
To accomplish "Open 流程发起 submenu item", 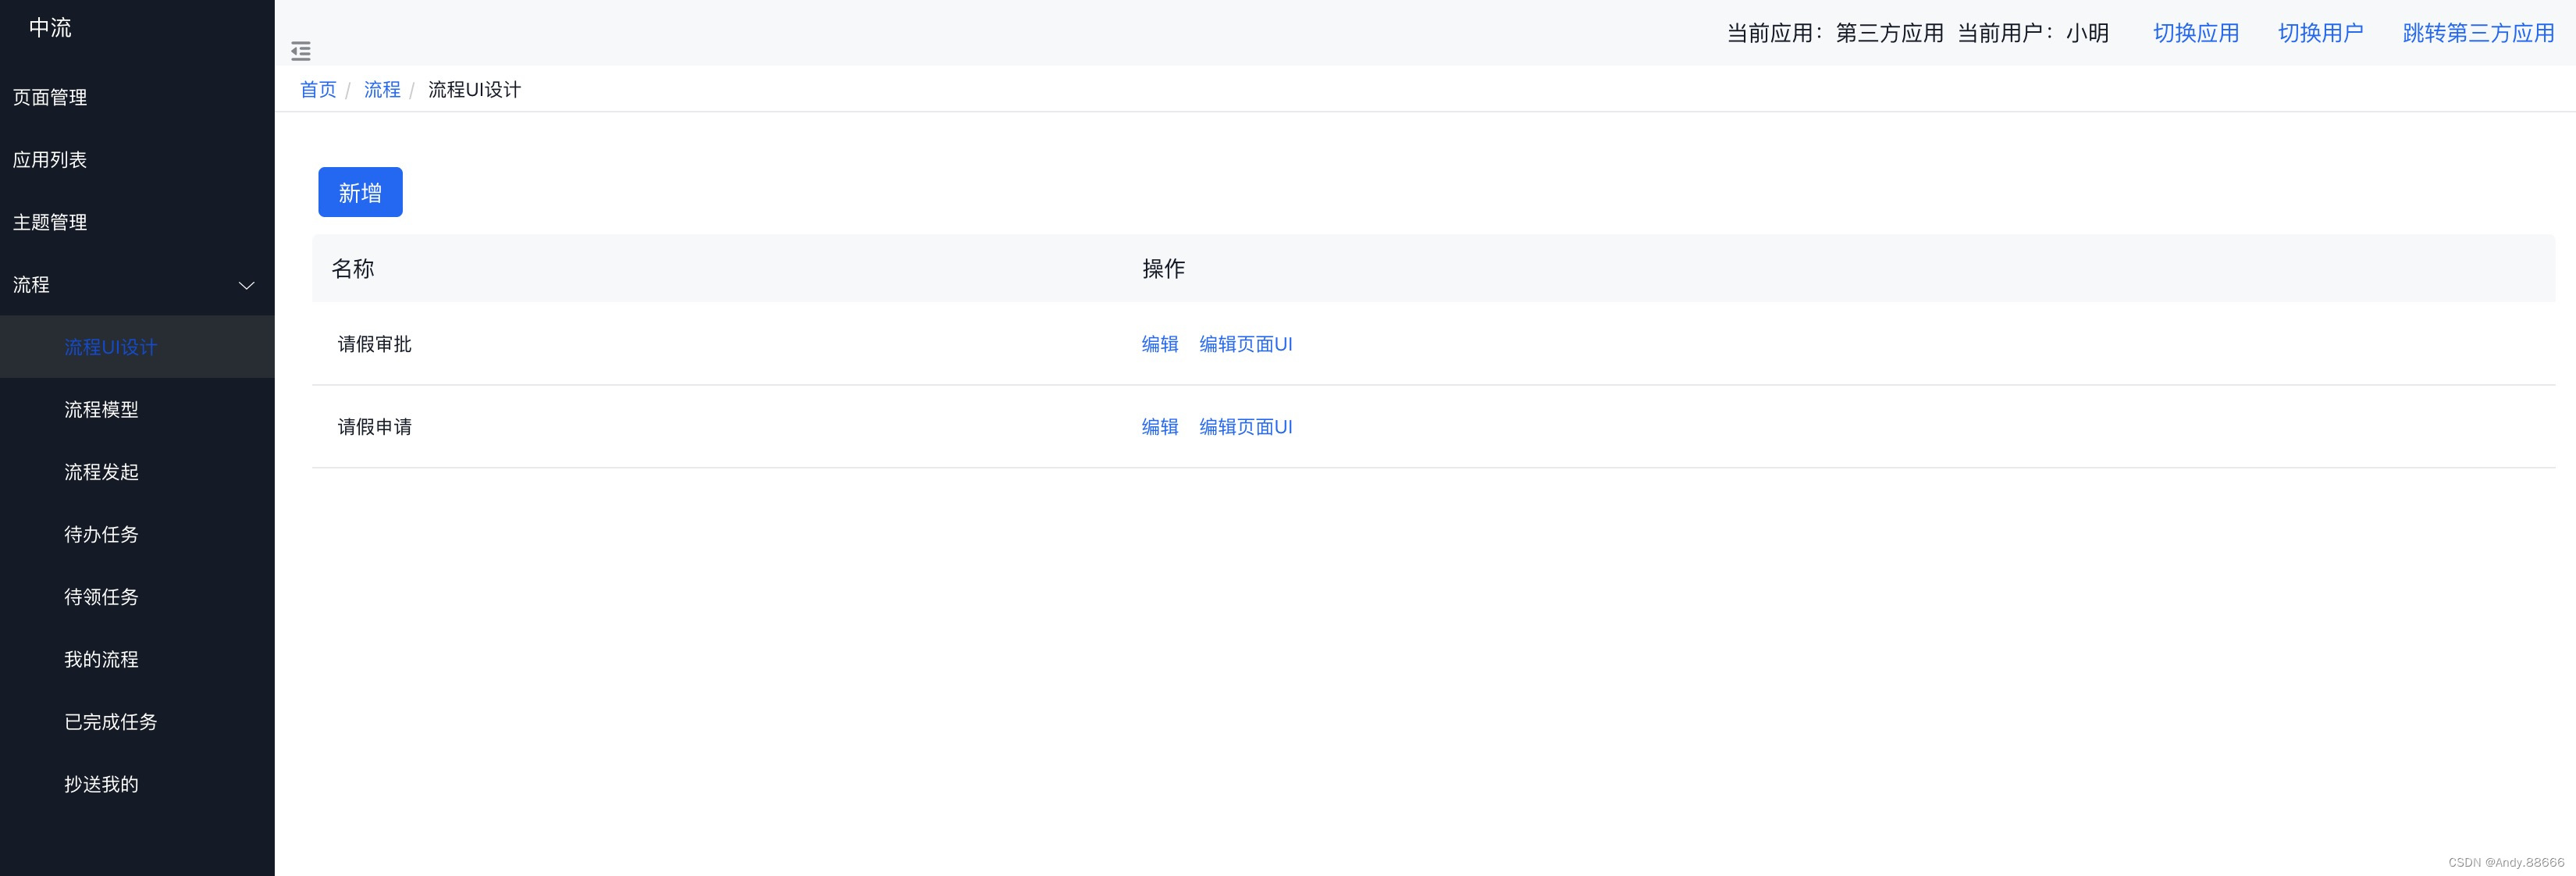I will [102, 472].
